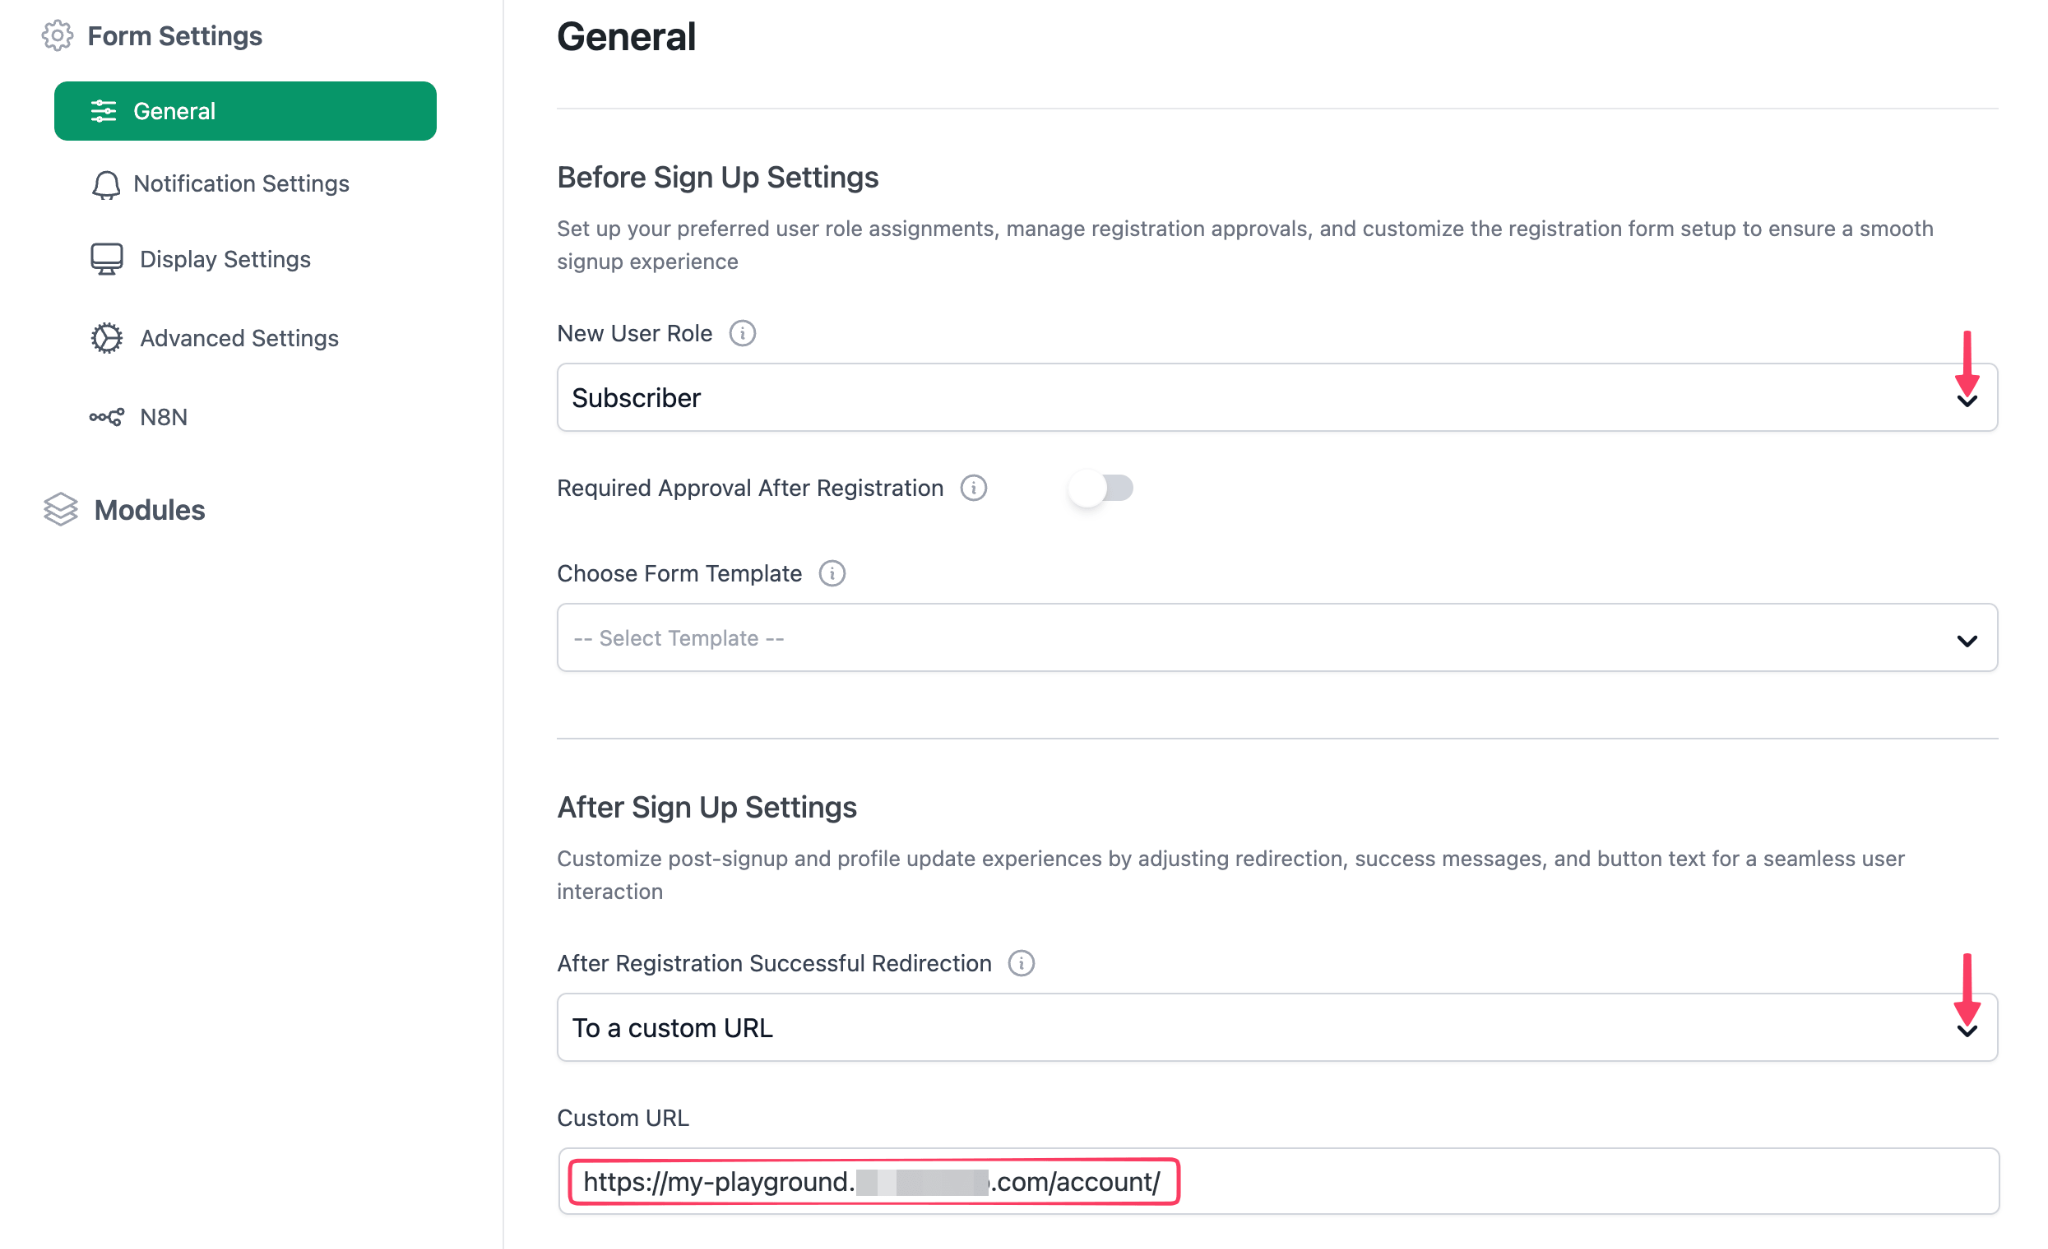Click info icon beside After Registration Successful Redirection
The image size is (2048, 1249).
click(x=1021, y=963)
